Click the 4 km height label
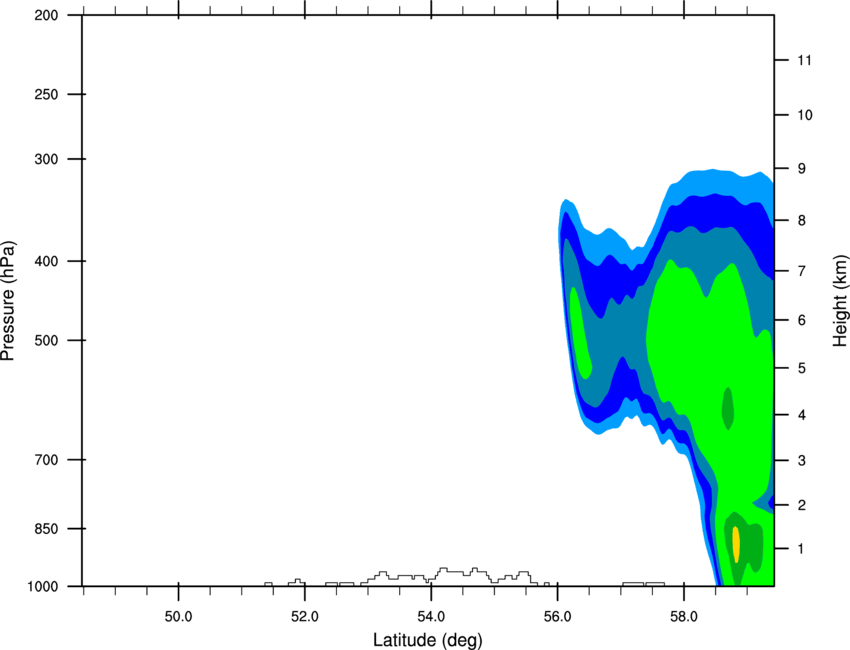 (x=802, y=415)
